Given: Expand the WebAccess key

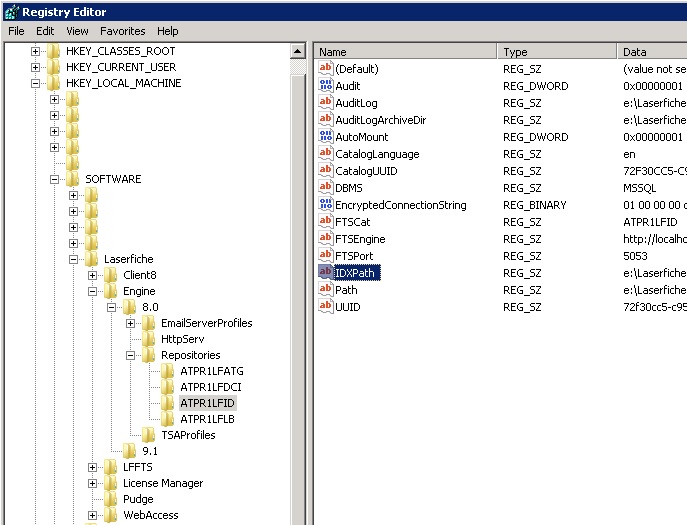Looking at the screenshot, I should (x=92, y=515).
